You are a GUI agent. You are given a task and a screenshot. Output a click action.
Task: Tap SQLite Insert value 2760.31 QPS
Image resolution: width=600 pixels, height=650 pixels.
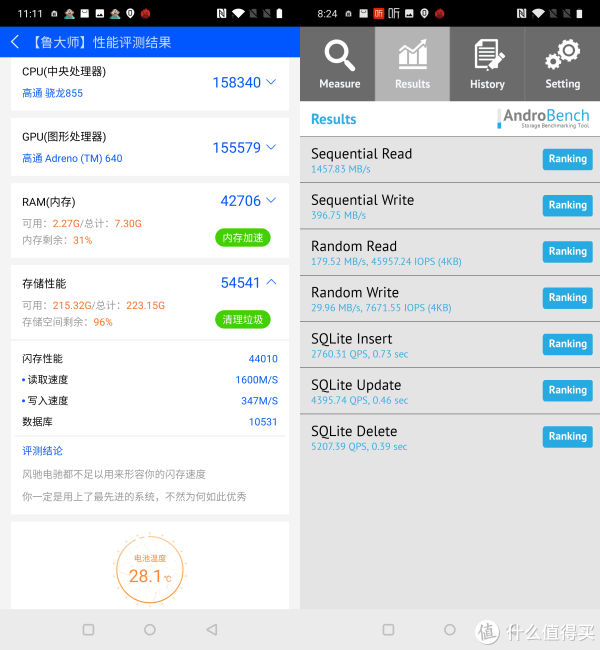click(340, 354)
